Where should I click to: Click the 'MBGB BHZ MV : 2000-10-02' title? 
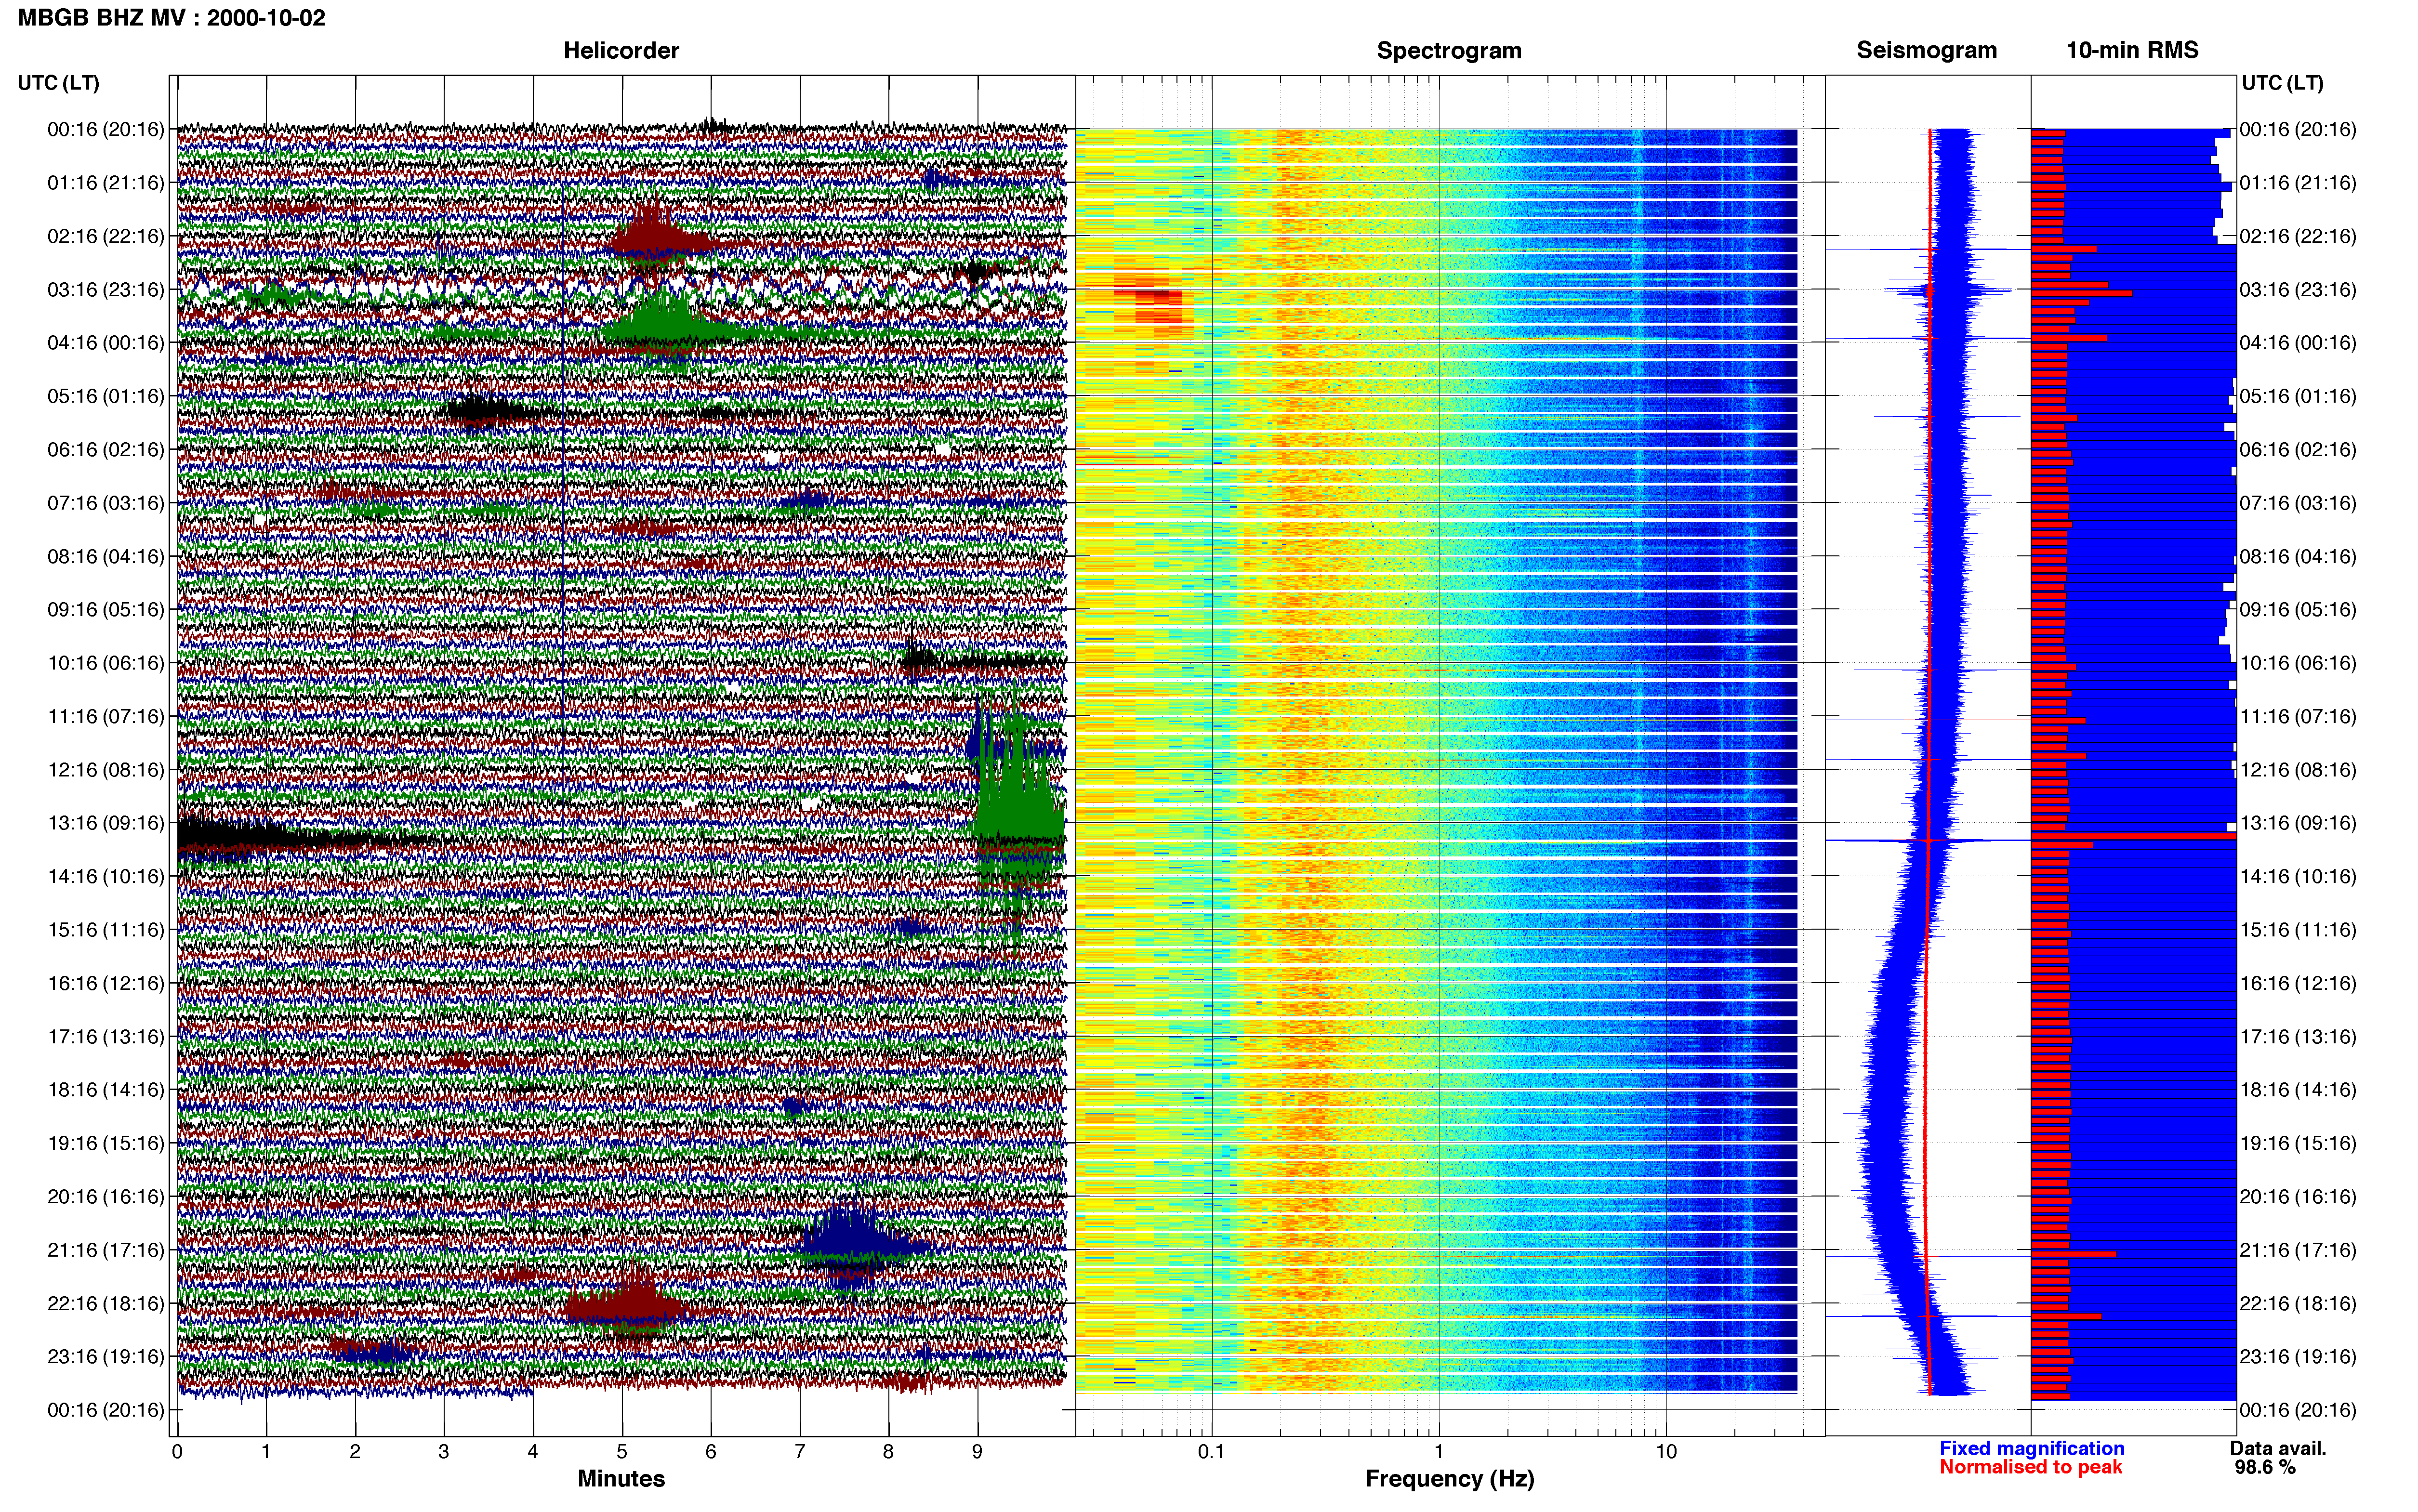point(171,18)
